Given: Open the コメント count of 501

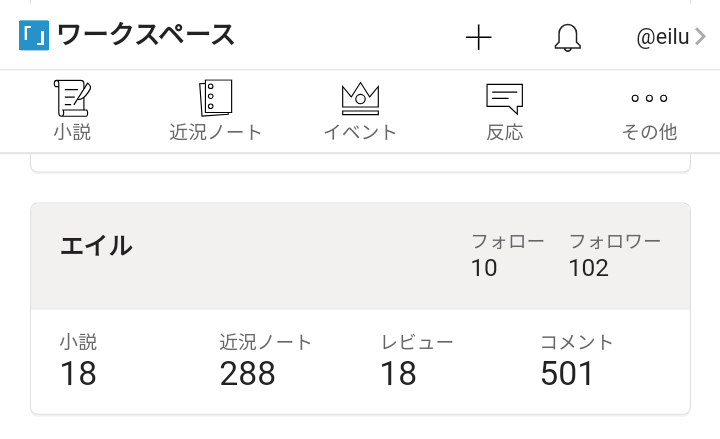Looking at the screenshot, I should click(567, 373).
